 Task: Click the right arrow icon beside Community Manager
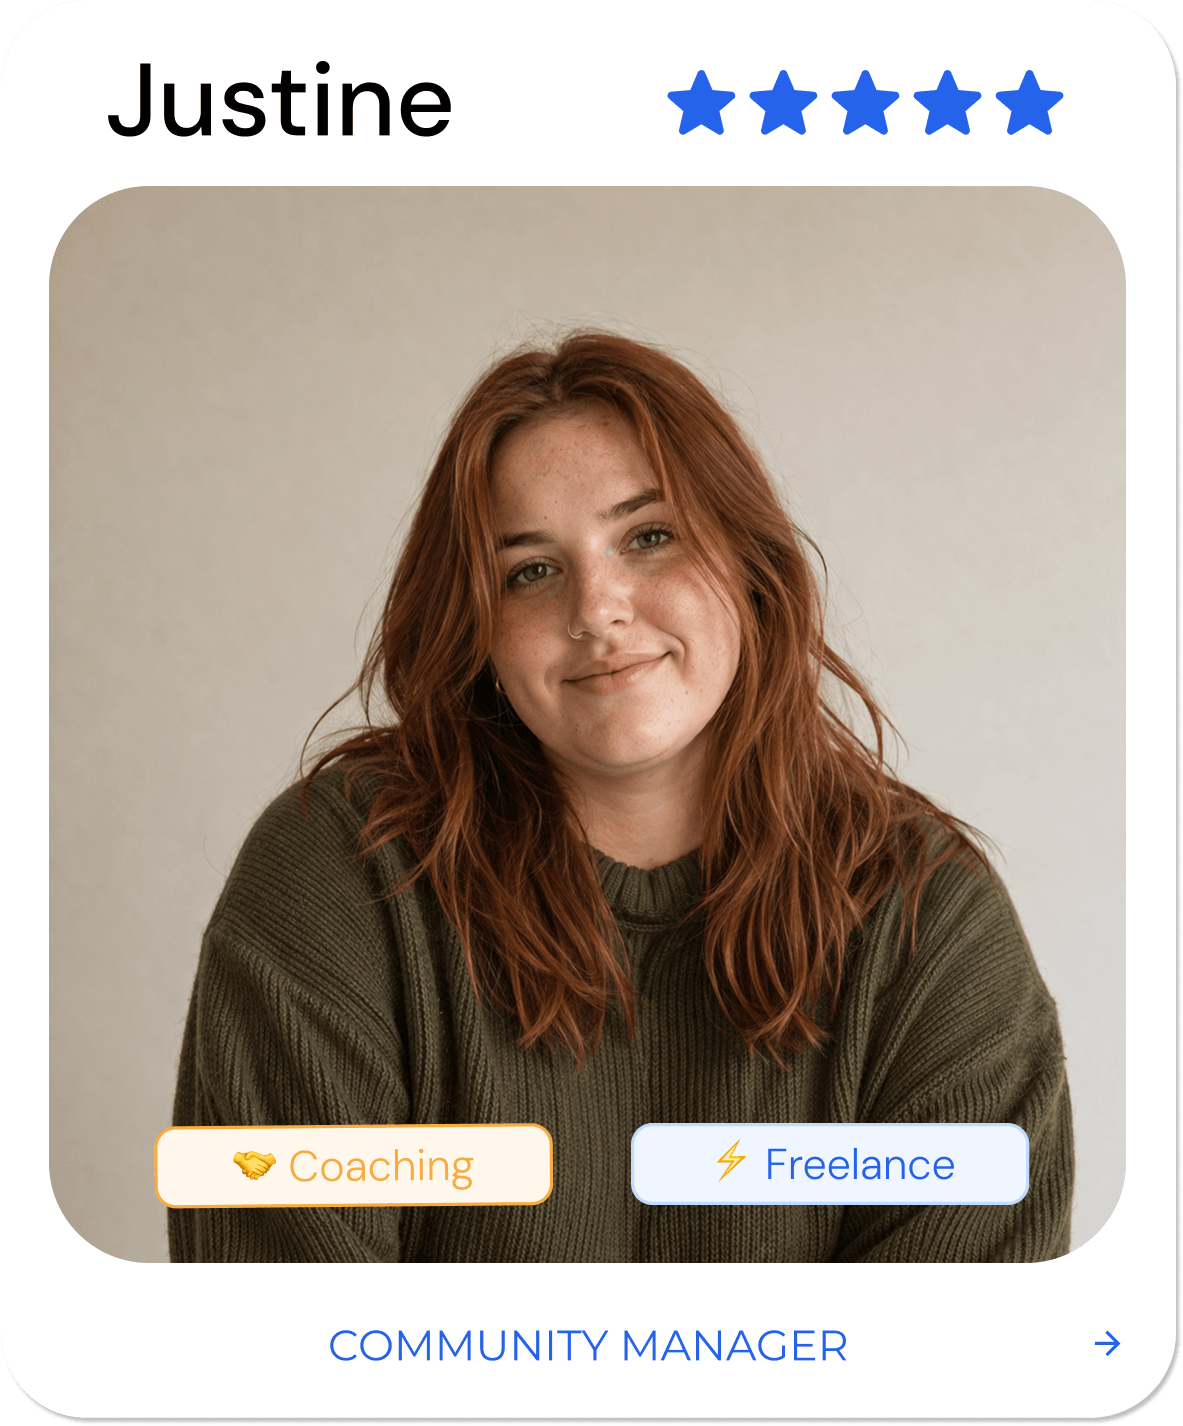coord(1107,1343)
